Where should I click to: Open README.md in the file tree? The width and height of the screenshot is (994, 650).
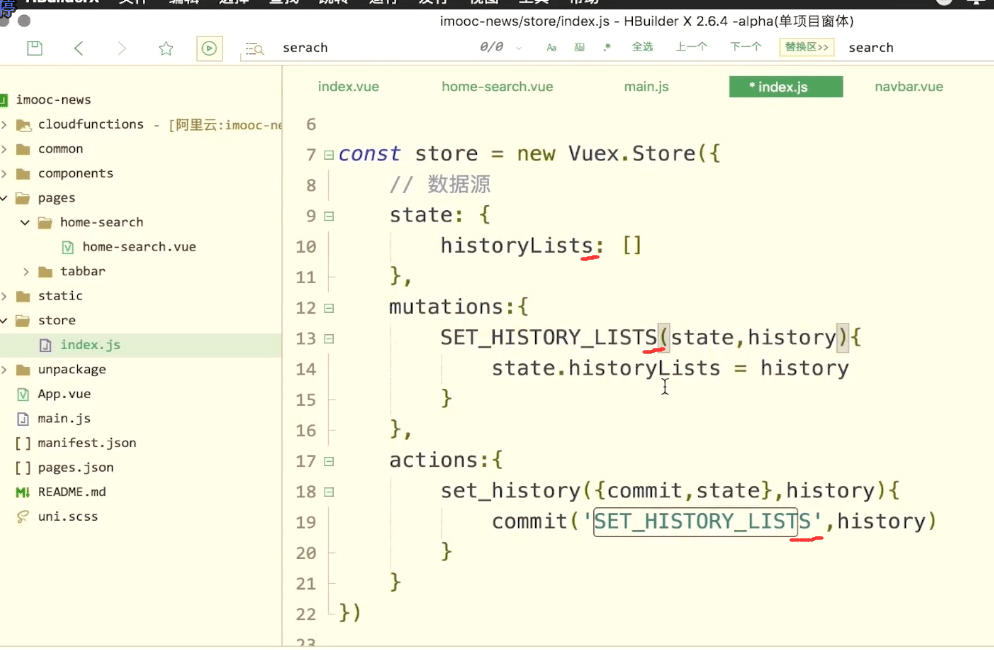pos(72,492)
